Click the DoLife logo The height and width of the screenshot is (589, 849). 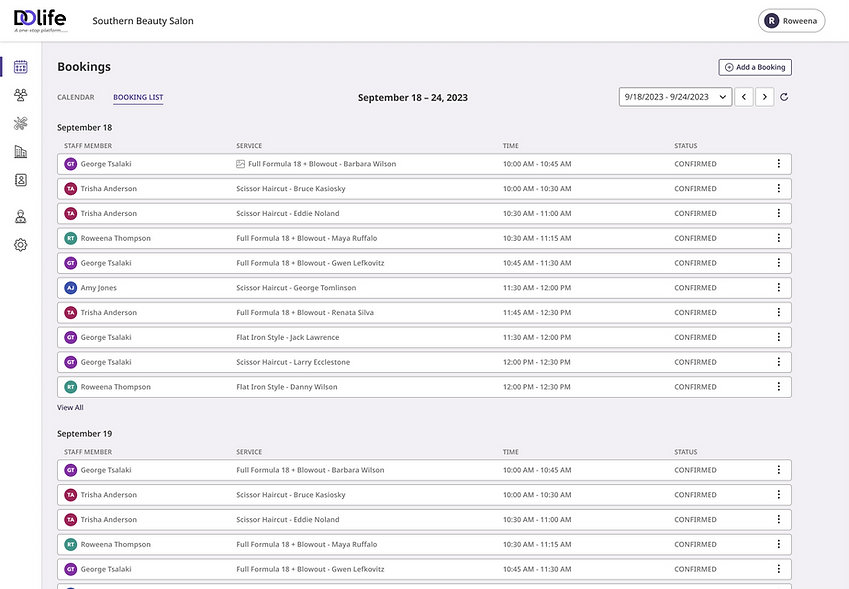(x=37, y=18)
